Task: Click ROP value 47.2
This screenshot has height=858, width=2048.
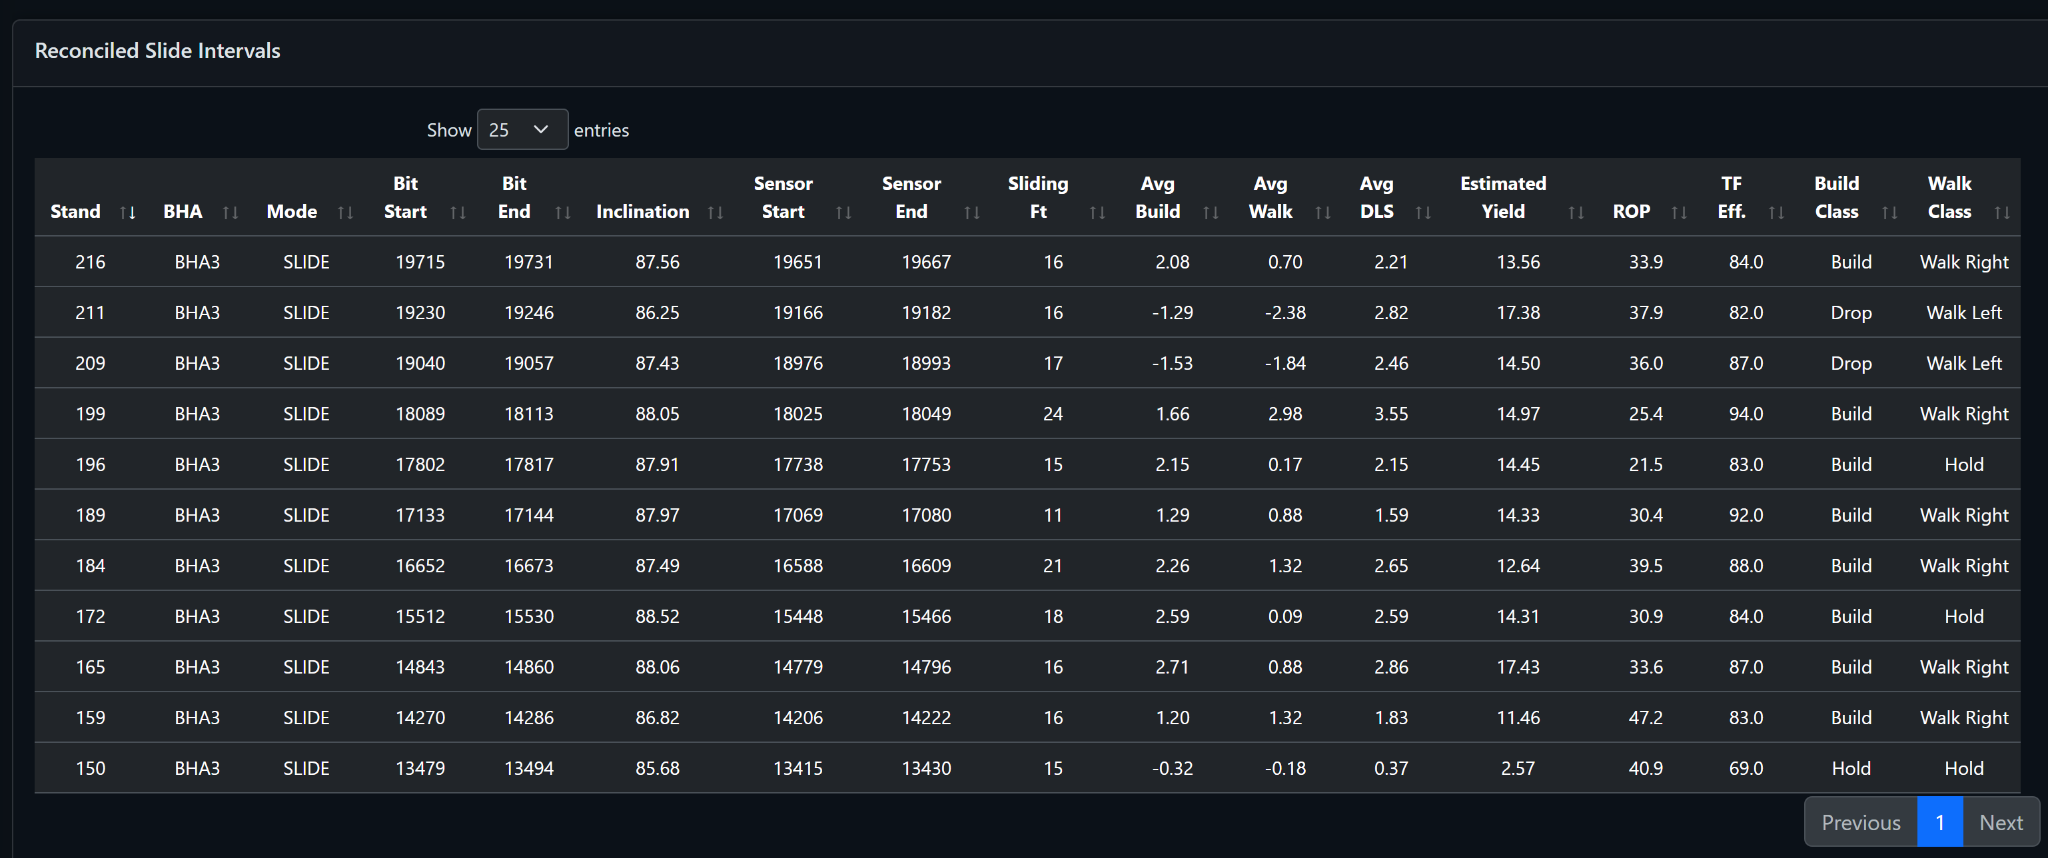Action: (1647, 718)
